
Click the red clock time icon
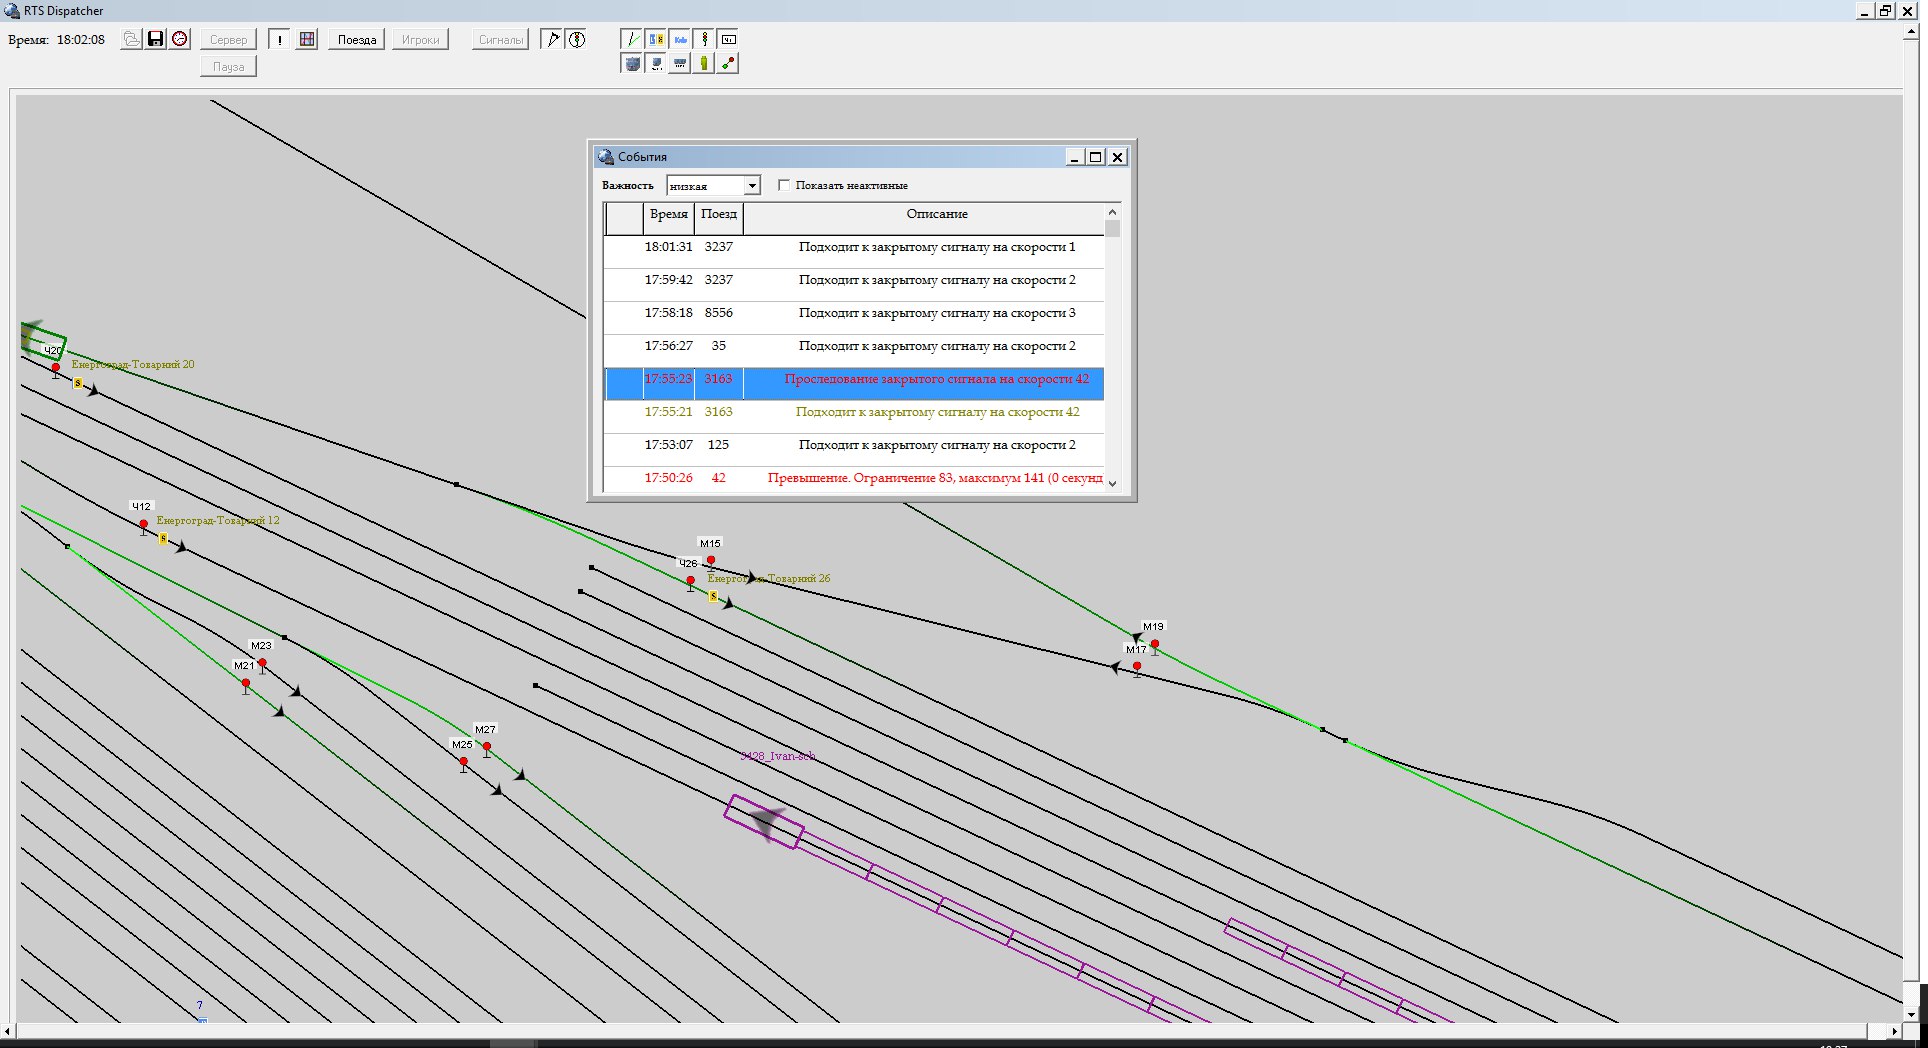pyautogui.click(x=180, y=39)
